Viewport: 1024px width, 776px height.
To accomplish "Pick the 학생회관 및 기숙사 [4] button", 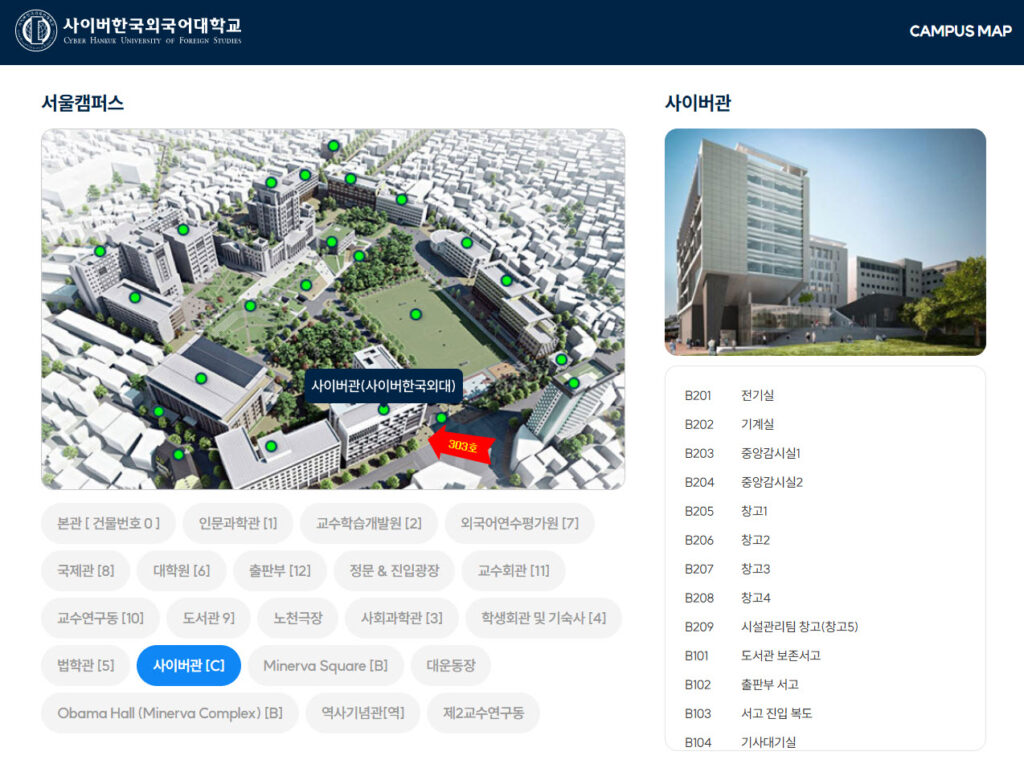I will pos(543,618).
